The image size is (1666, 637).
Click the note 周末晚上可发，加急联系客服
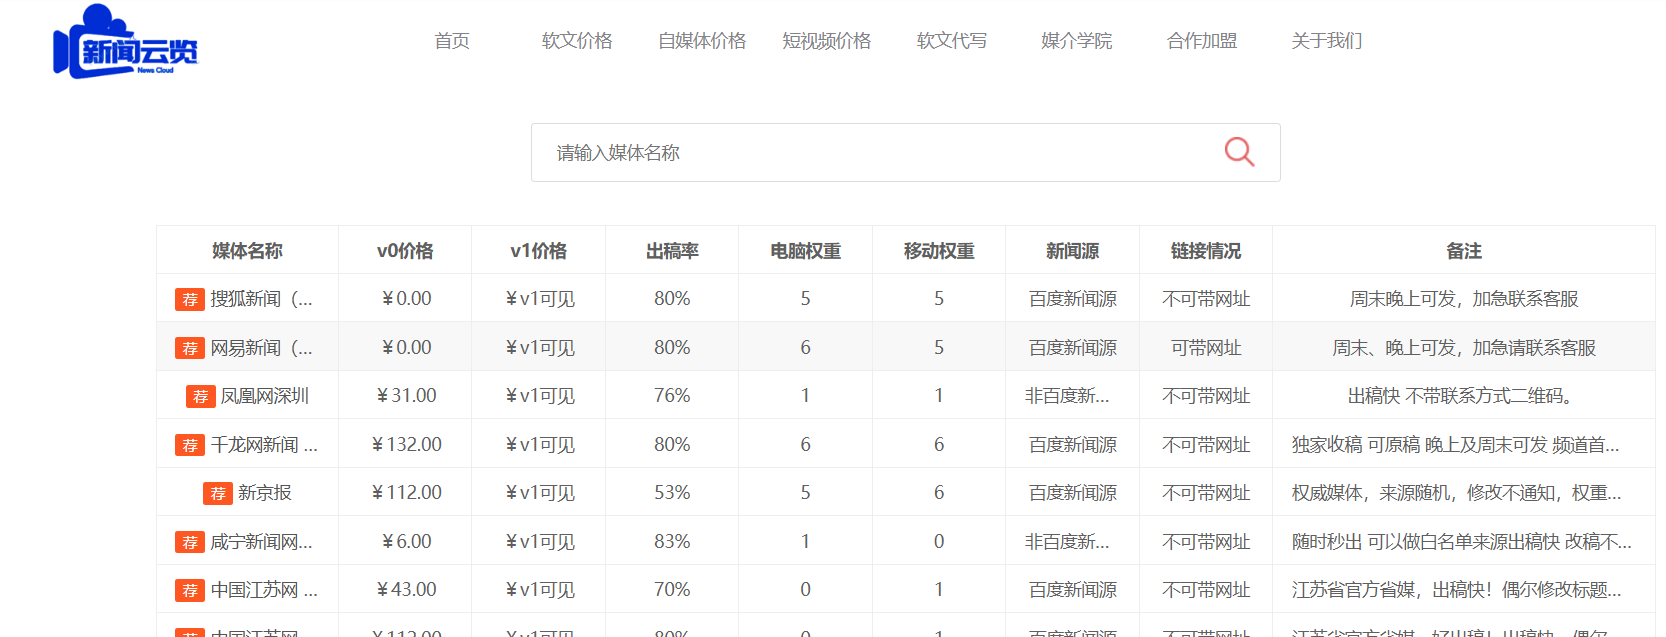click(x=1464, y=299)
